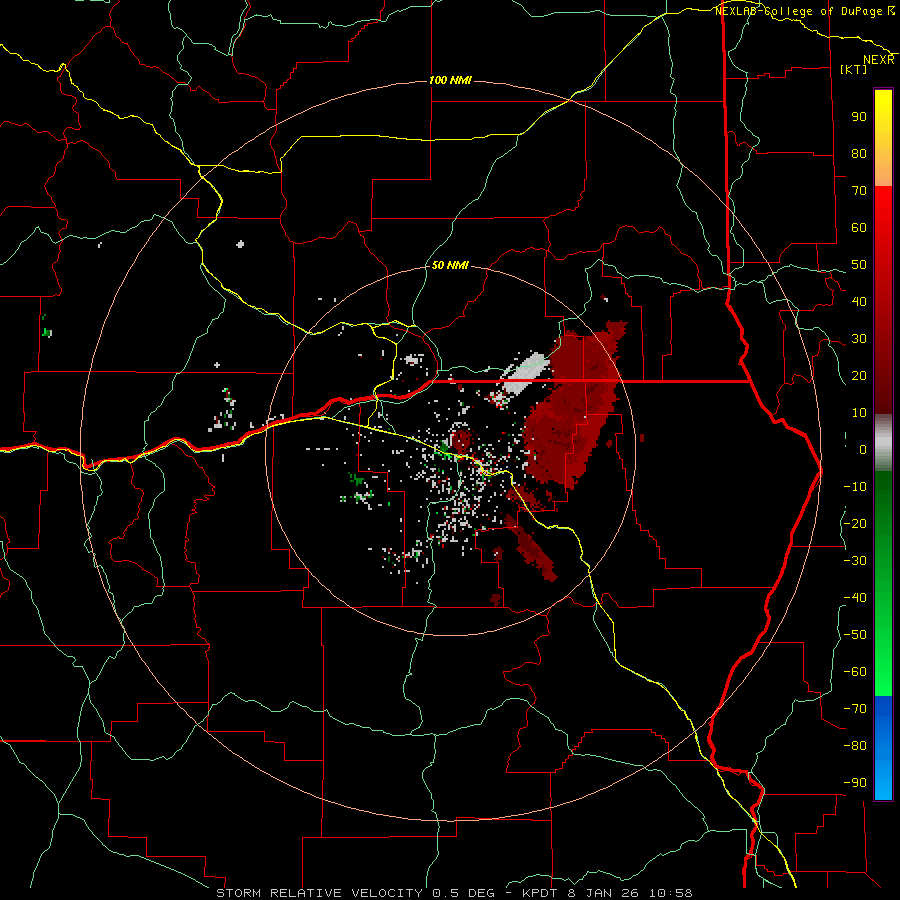900x900 pixels.
Task: Click the 50 NMI range ring label
Action: point(450,265)
